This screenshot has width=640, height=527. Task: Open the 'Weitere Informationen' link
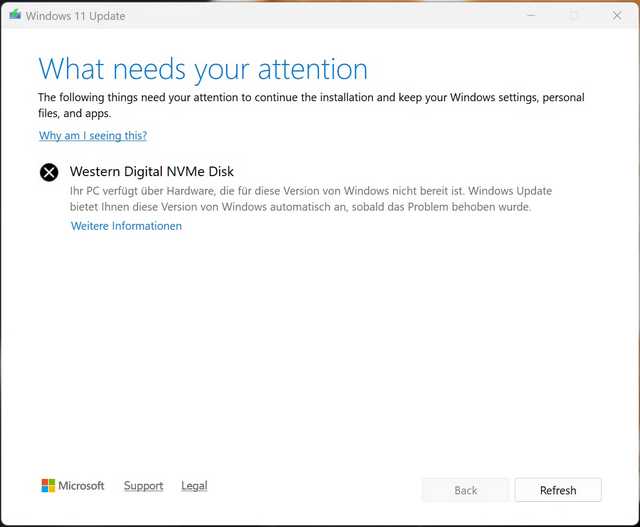(x=126, y=226)
